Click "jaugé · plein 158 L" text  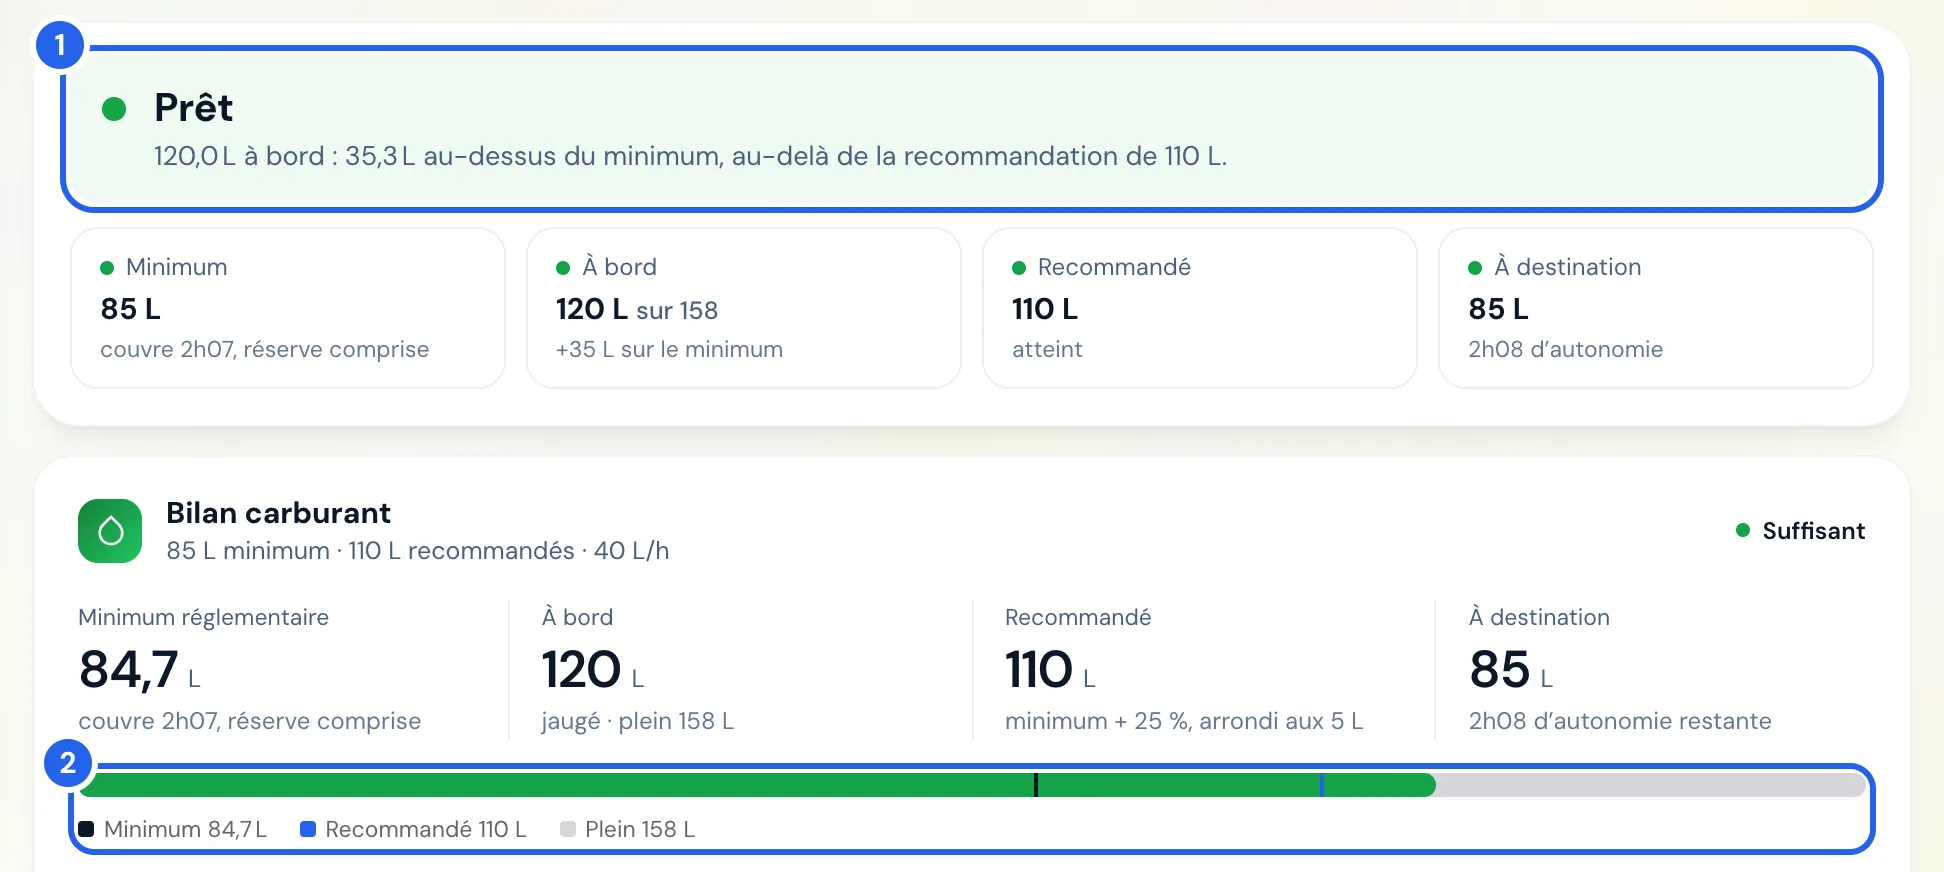tap(638, 721)
